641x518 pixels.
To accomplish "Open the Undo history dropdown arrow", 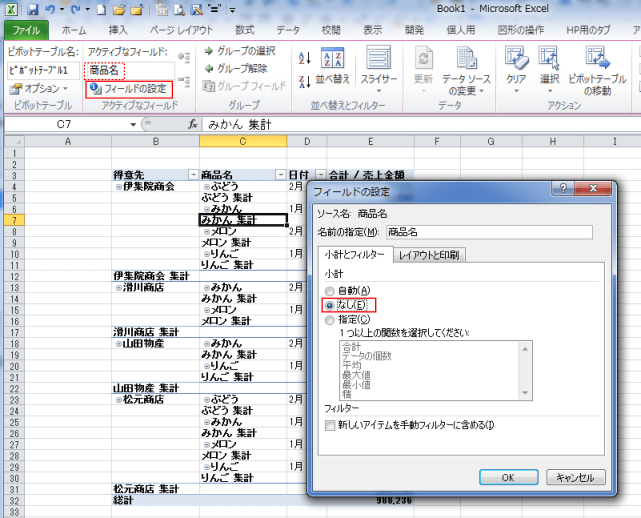I will click(62, 9).
